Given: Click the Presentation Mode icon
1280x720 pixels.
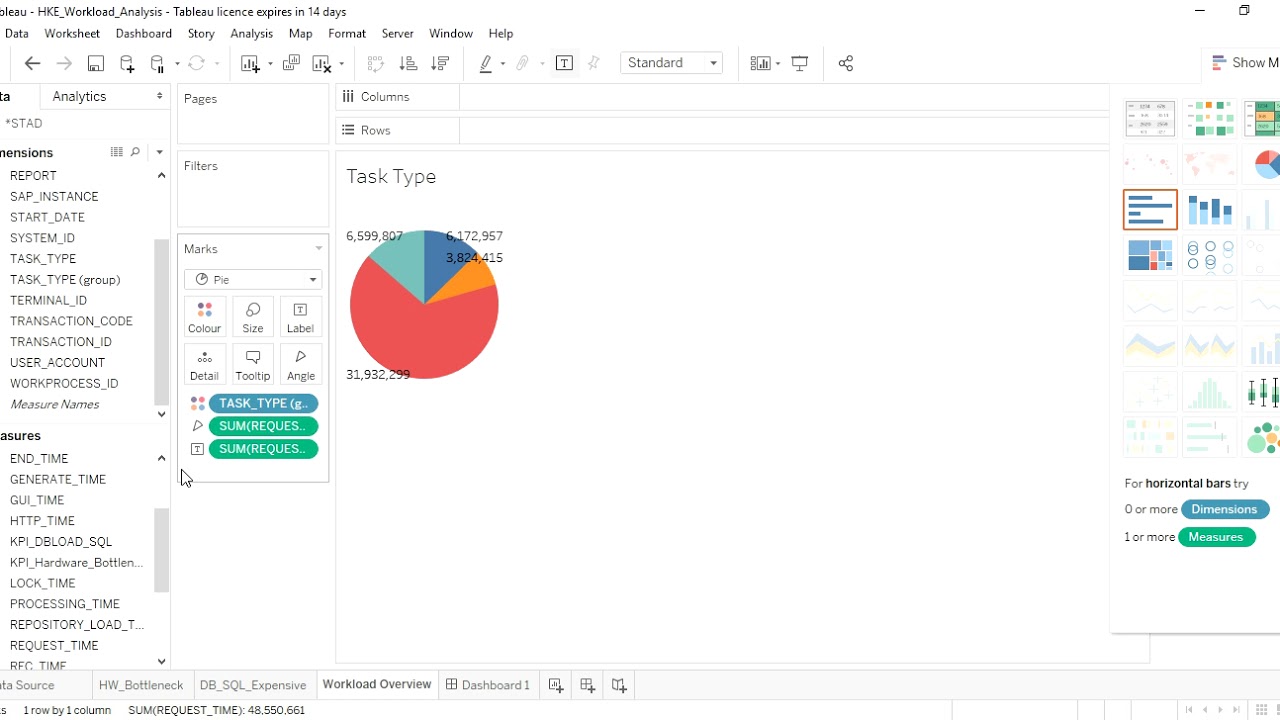Looking at the screenshot, I should 800,63.
